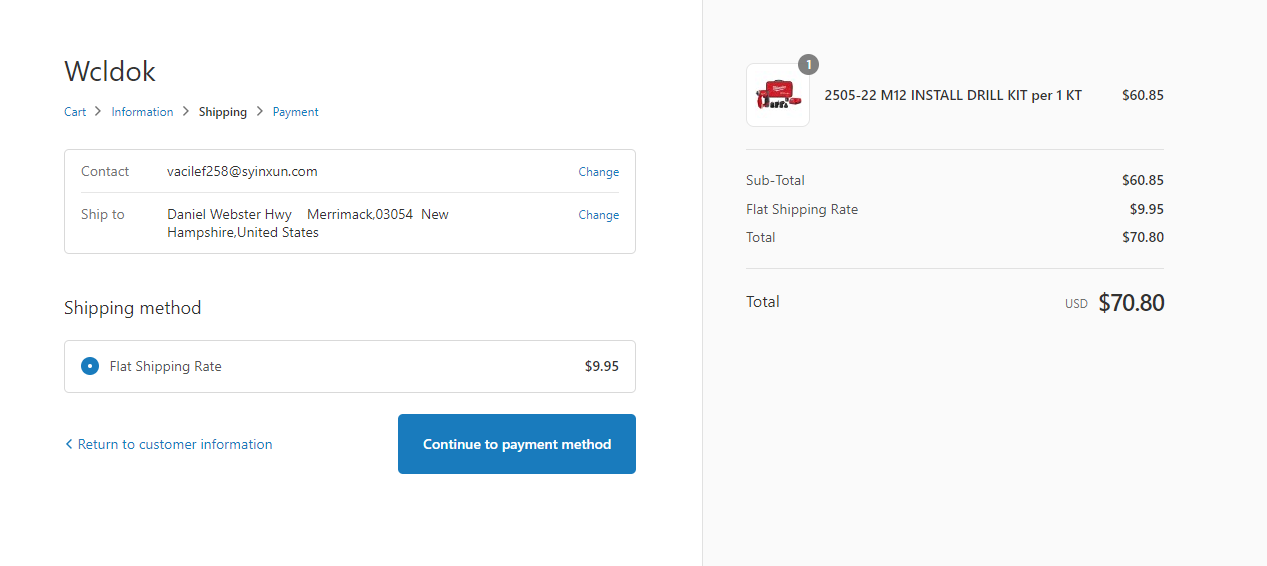Click the drill kit product thumbnail
This screenshot has width=1267, height=566.
[777, 96]
